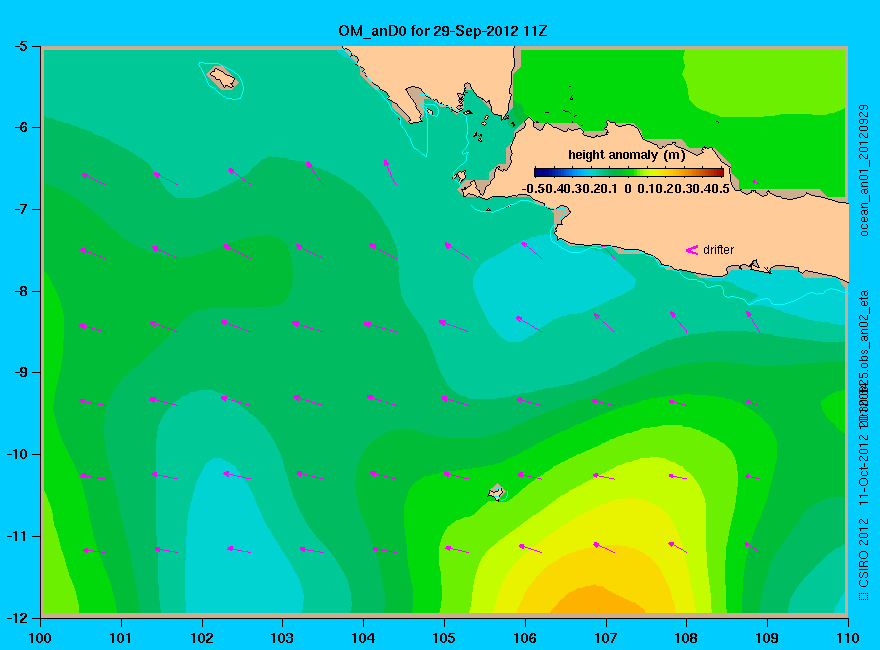Click the y-axis label '-11'
This screenshot has height=650, width=880.
click(16, 536)
